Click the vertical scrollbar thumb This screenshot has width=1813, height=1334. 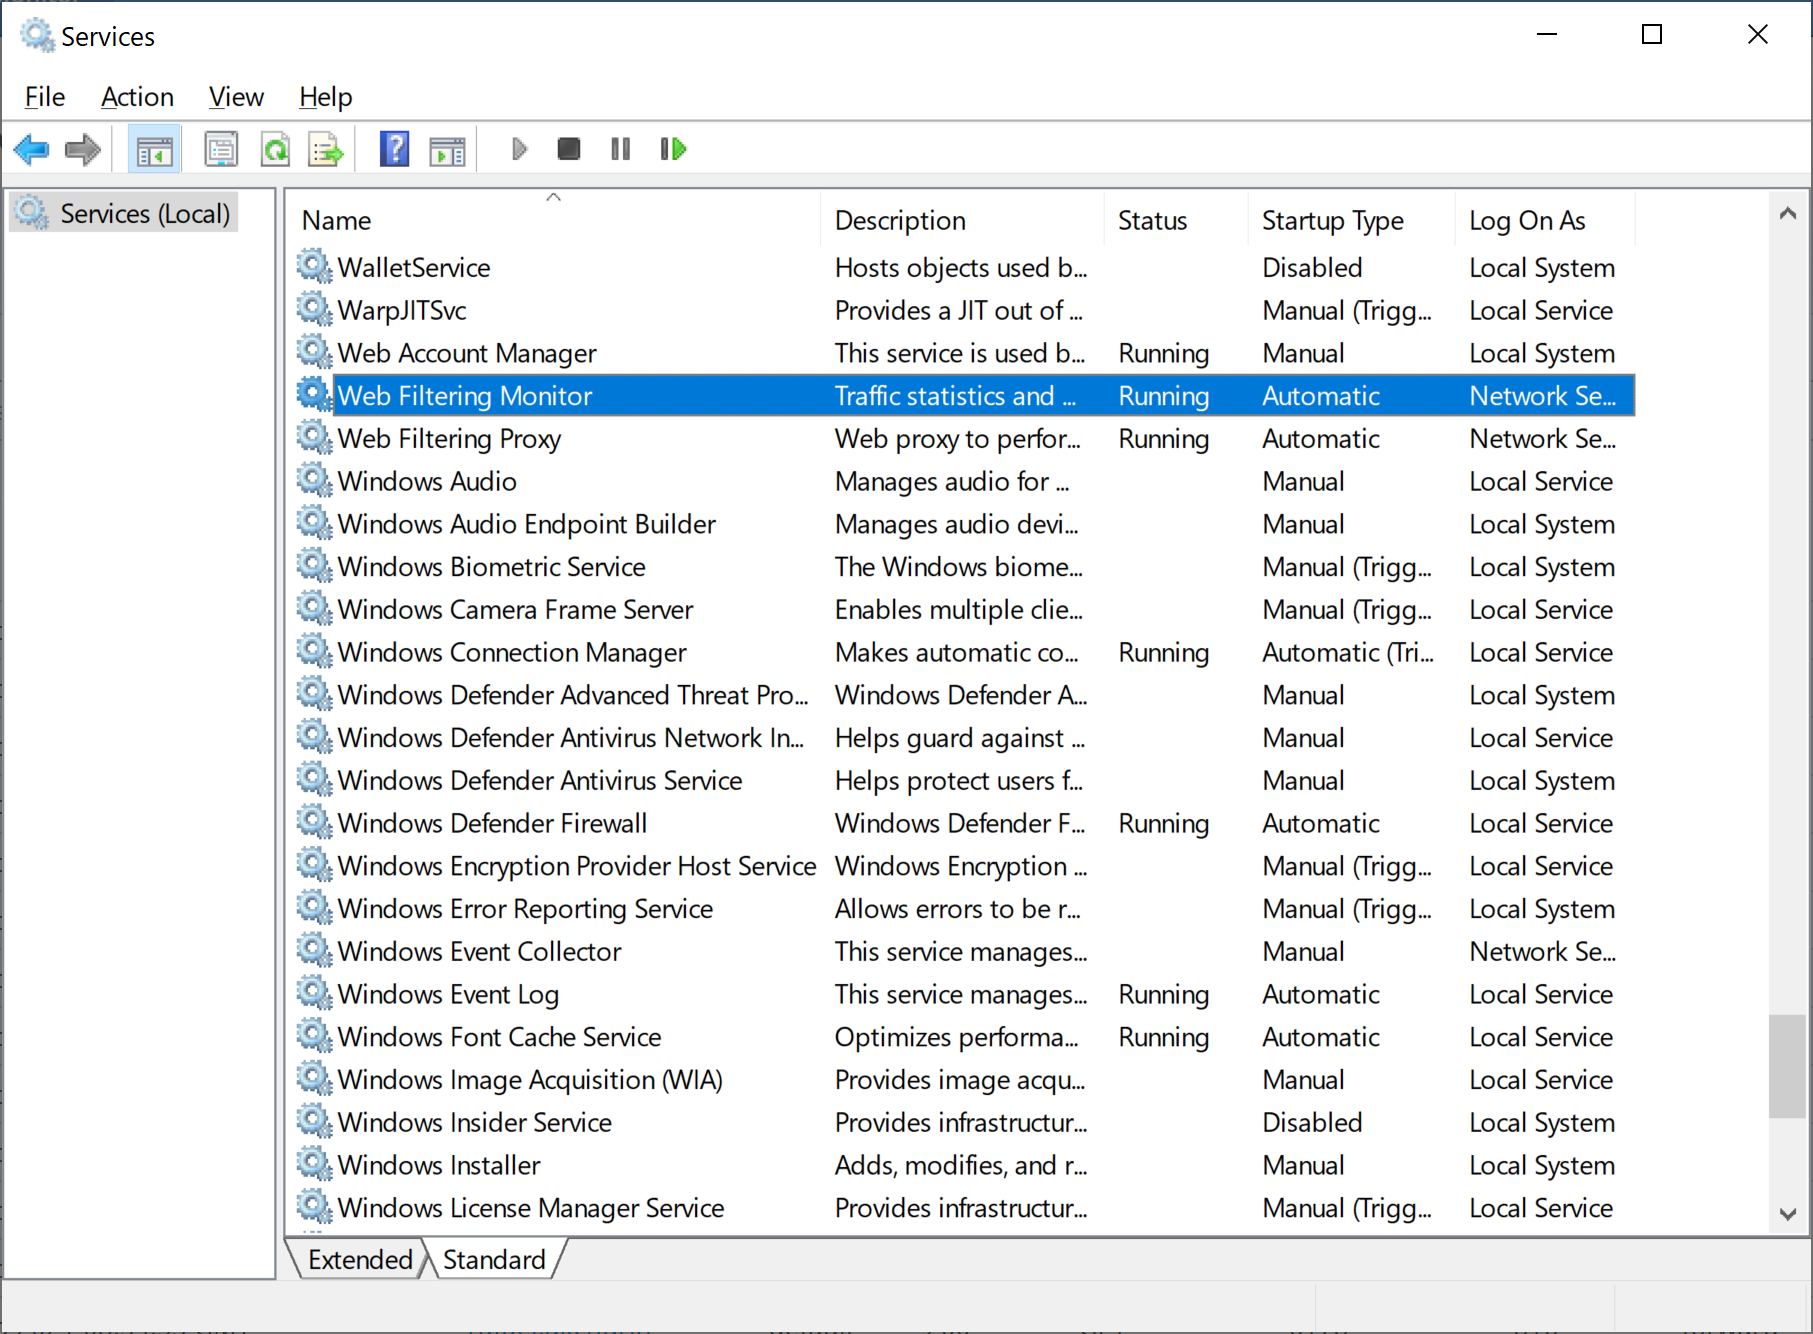[1788, 1066]
